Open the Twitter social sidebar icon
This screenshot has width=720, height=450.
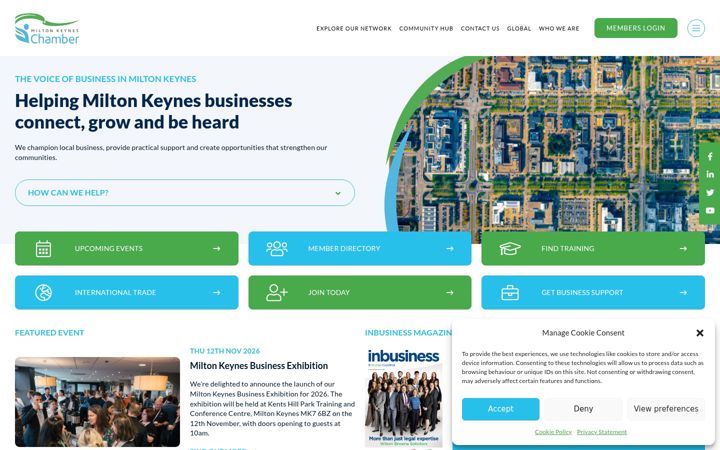point(710,192)
